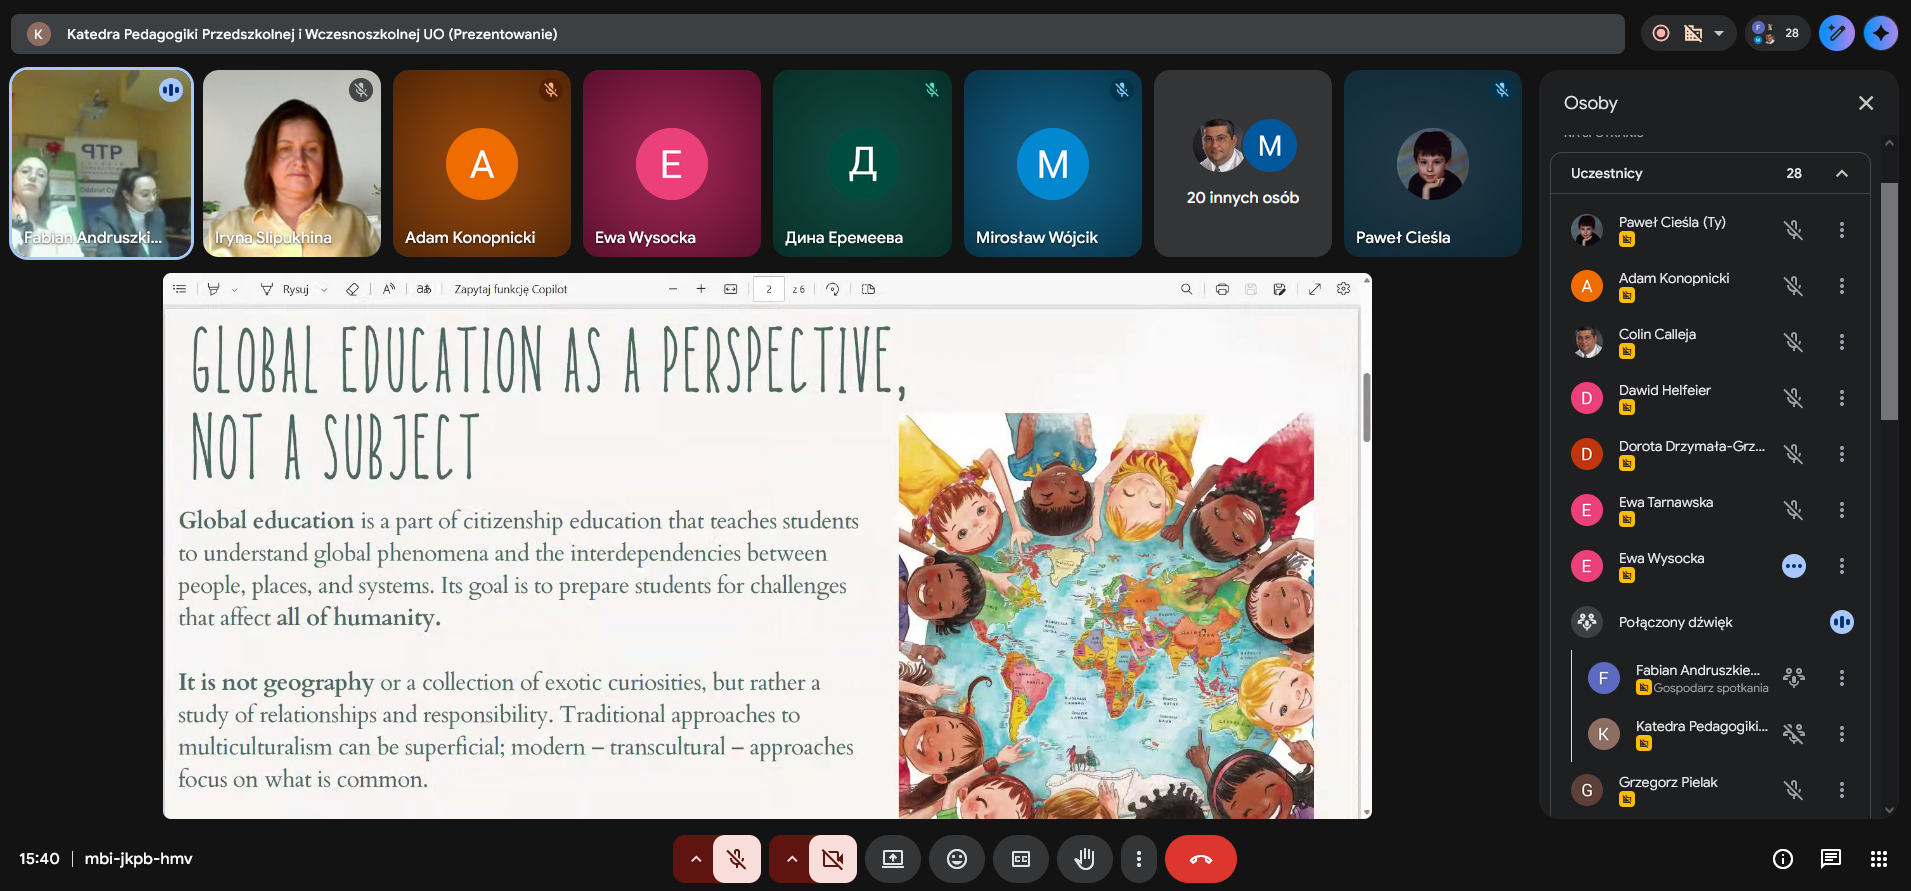Viewport: 1911px width, 891px height.
Task: Leave the call with red hang-up button
Action: (x=1201, y=859)
